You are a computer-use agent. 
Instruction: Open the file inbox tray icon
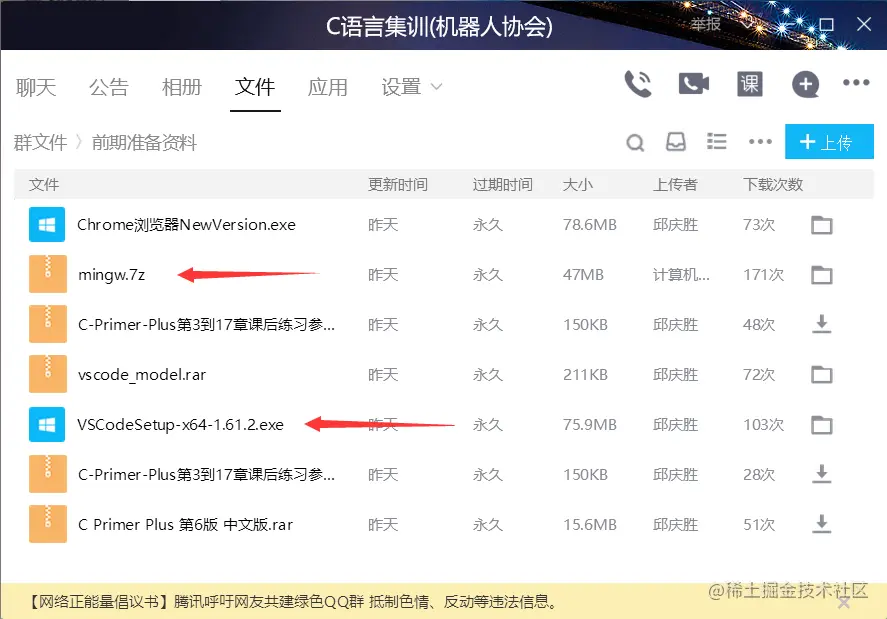[675, 141]
